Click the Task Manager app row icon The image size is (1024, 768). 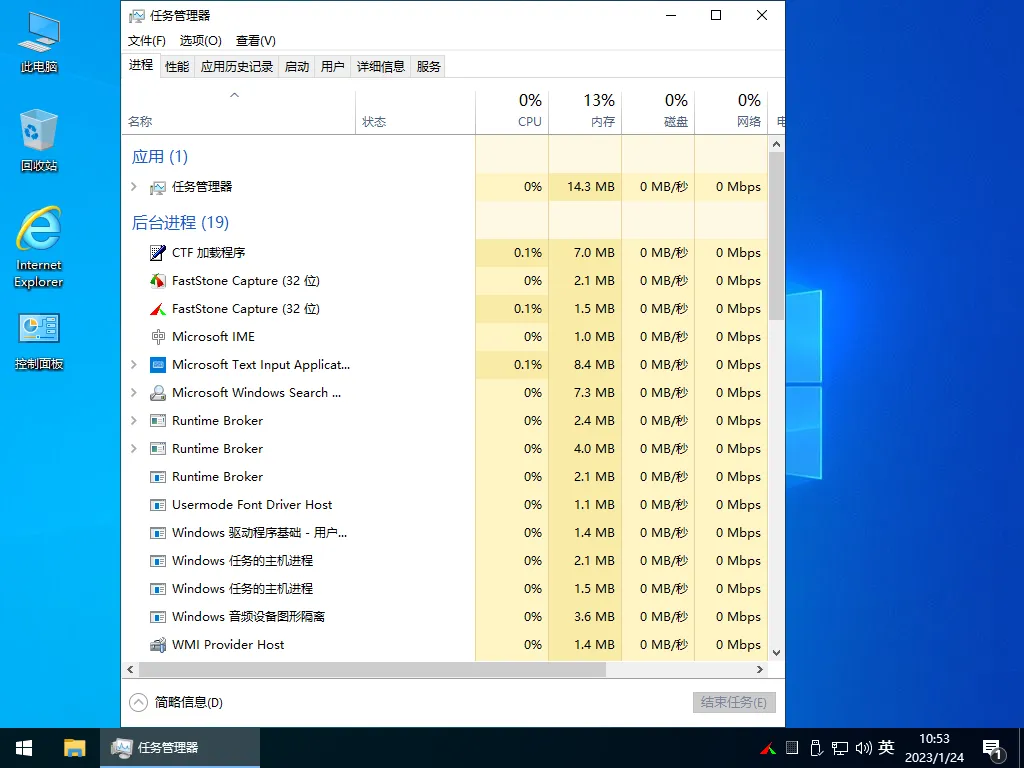pyautogui.click(x=157, y=187)
